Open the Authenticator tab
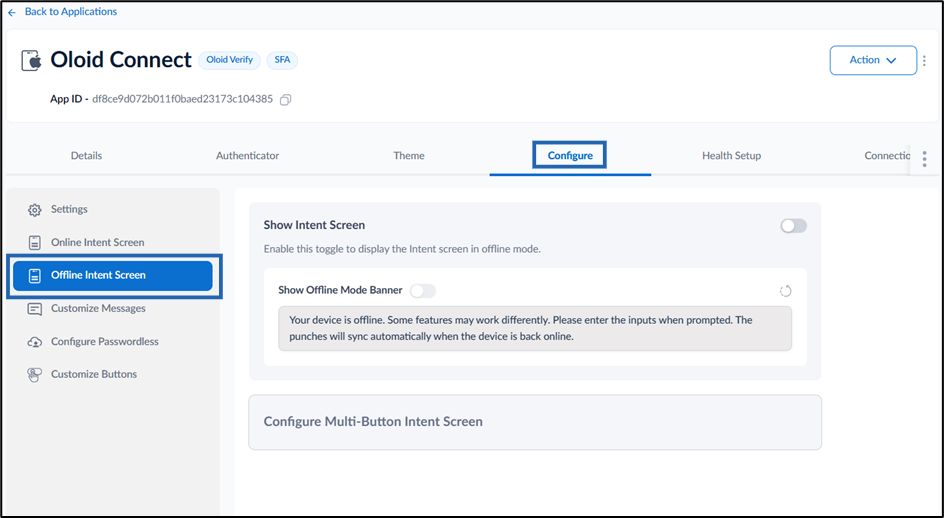 point(247,155)
